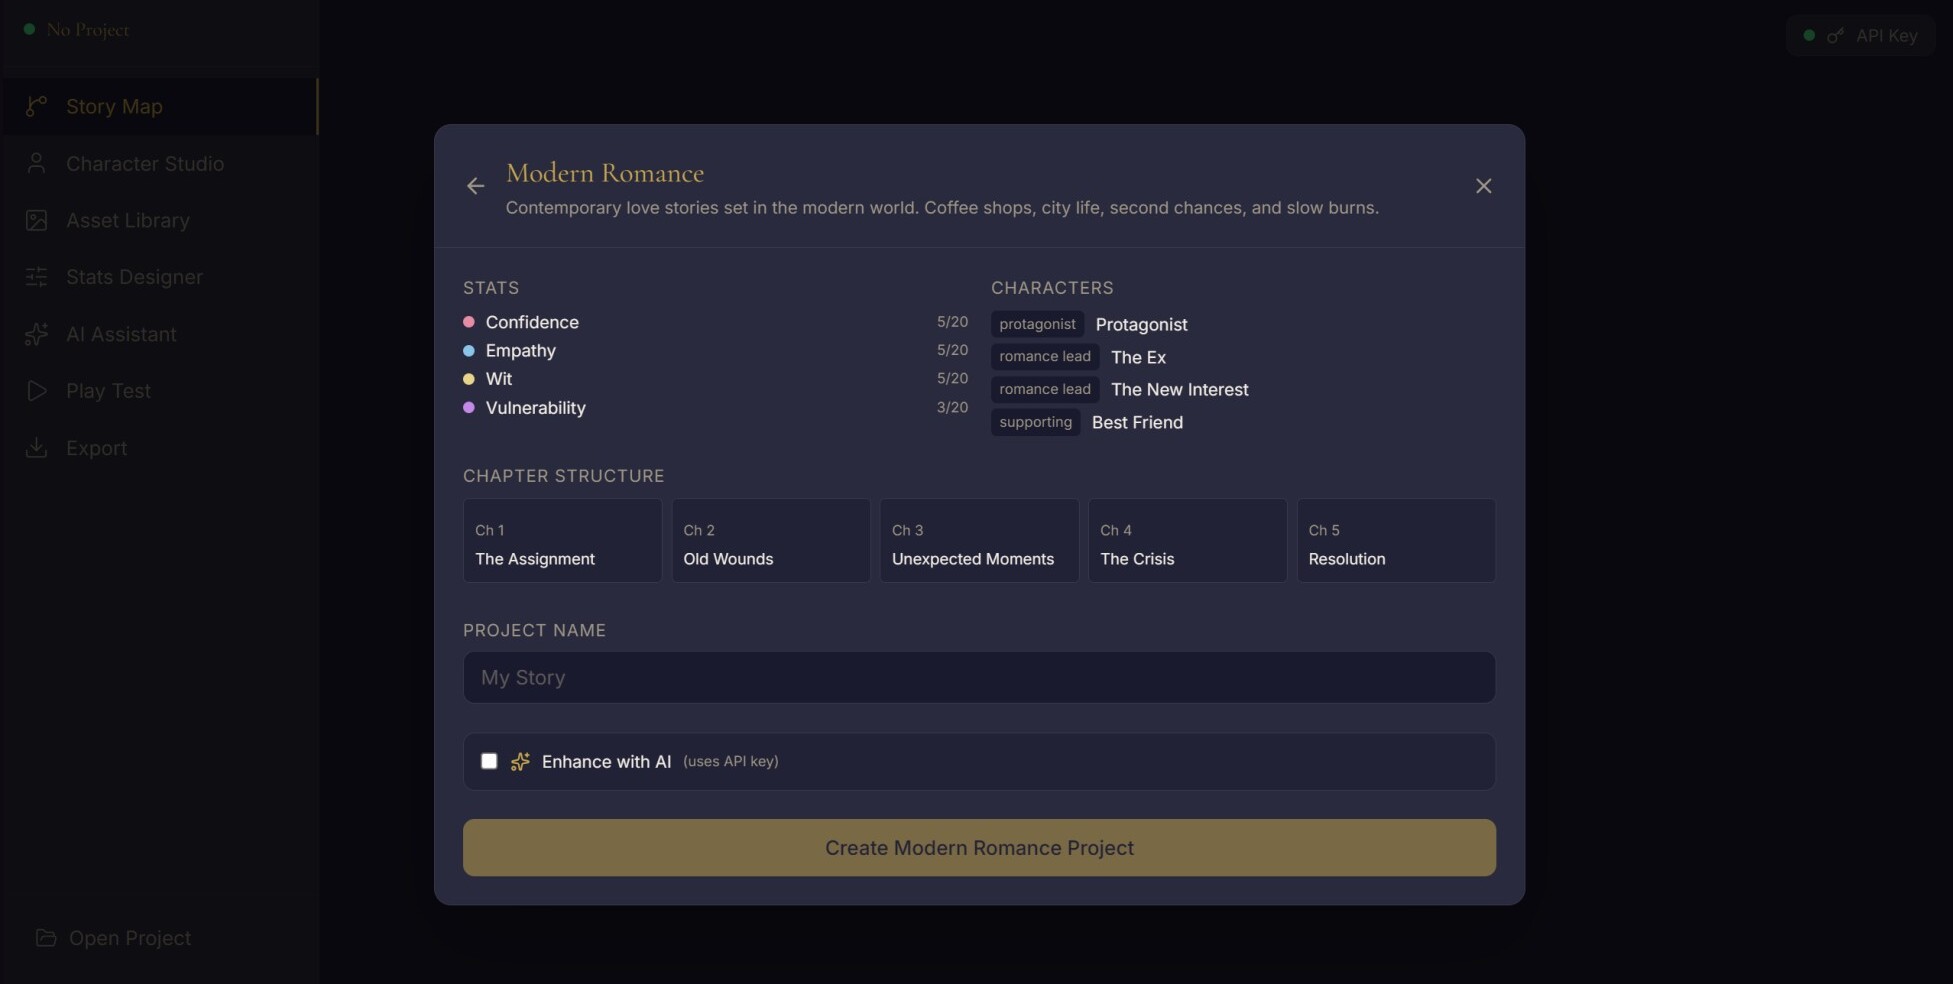1953x984 pixels.
Task: Open the Export panel
Action: click(96, 448)
